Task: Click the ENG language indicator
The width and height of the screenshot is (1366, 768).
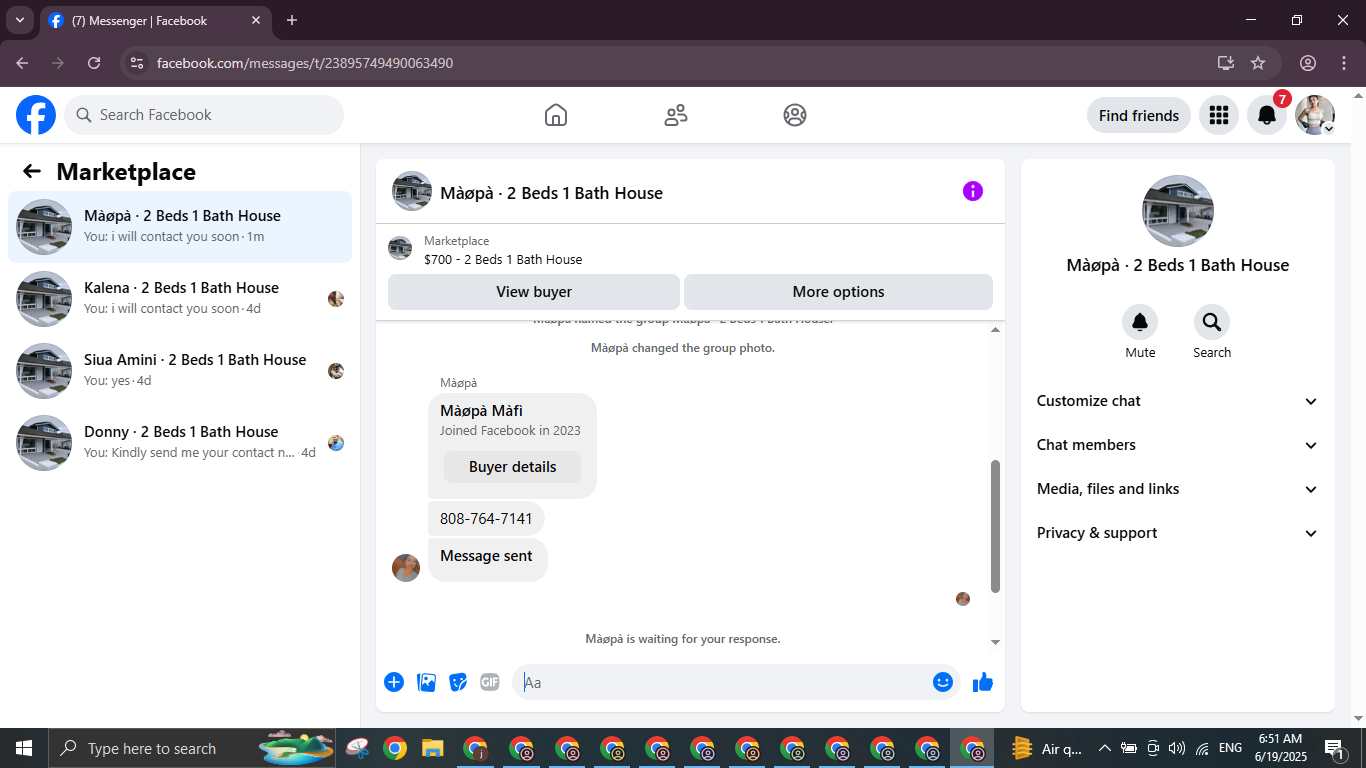Action: (1231, 748)
